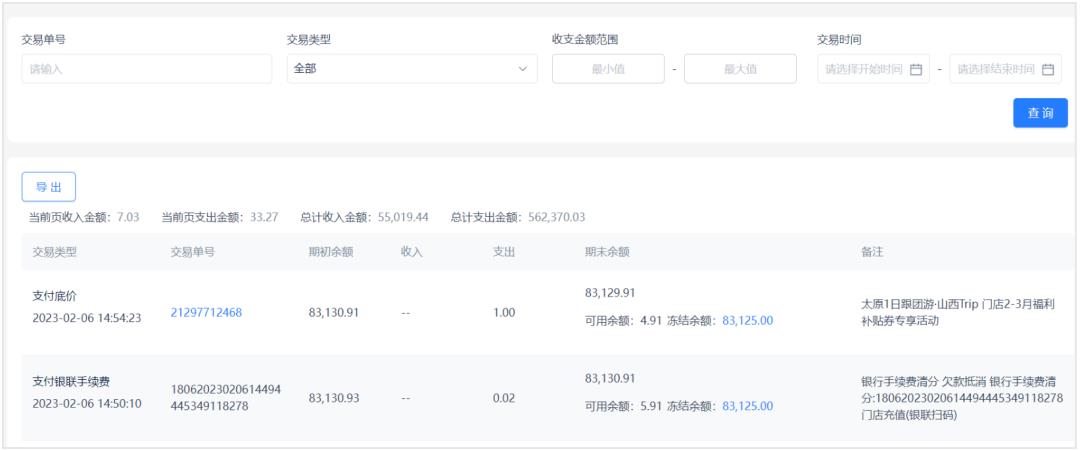Open the 请选择开始时间 date picker
1080x451 pixels.
point(873,69)
